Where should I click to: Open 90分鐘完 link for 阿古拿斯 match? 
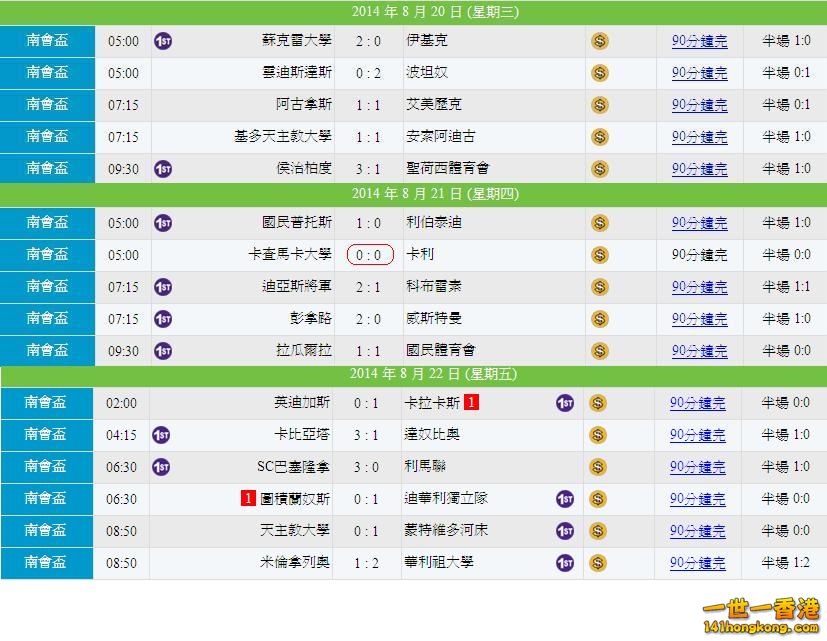point(699,105)
